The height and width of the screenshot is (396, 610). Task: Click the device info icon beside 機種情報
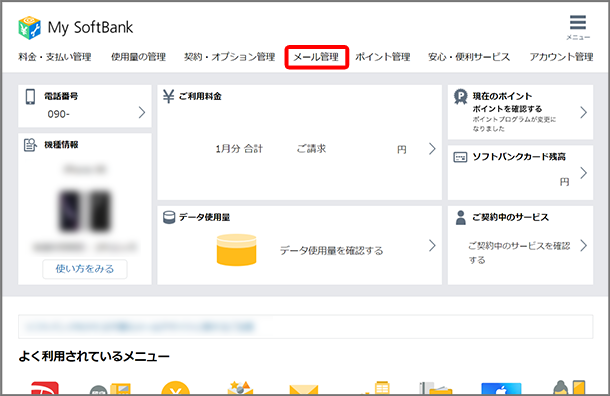click(30, 145)
